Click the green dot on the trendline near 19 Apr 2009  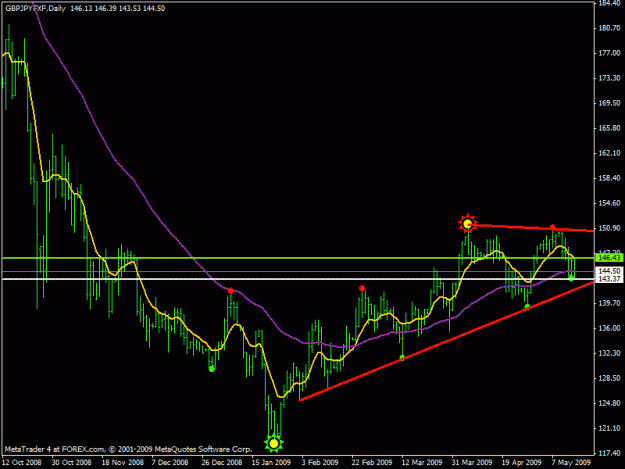coord(527,306)
